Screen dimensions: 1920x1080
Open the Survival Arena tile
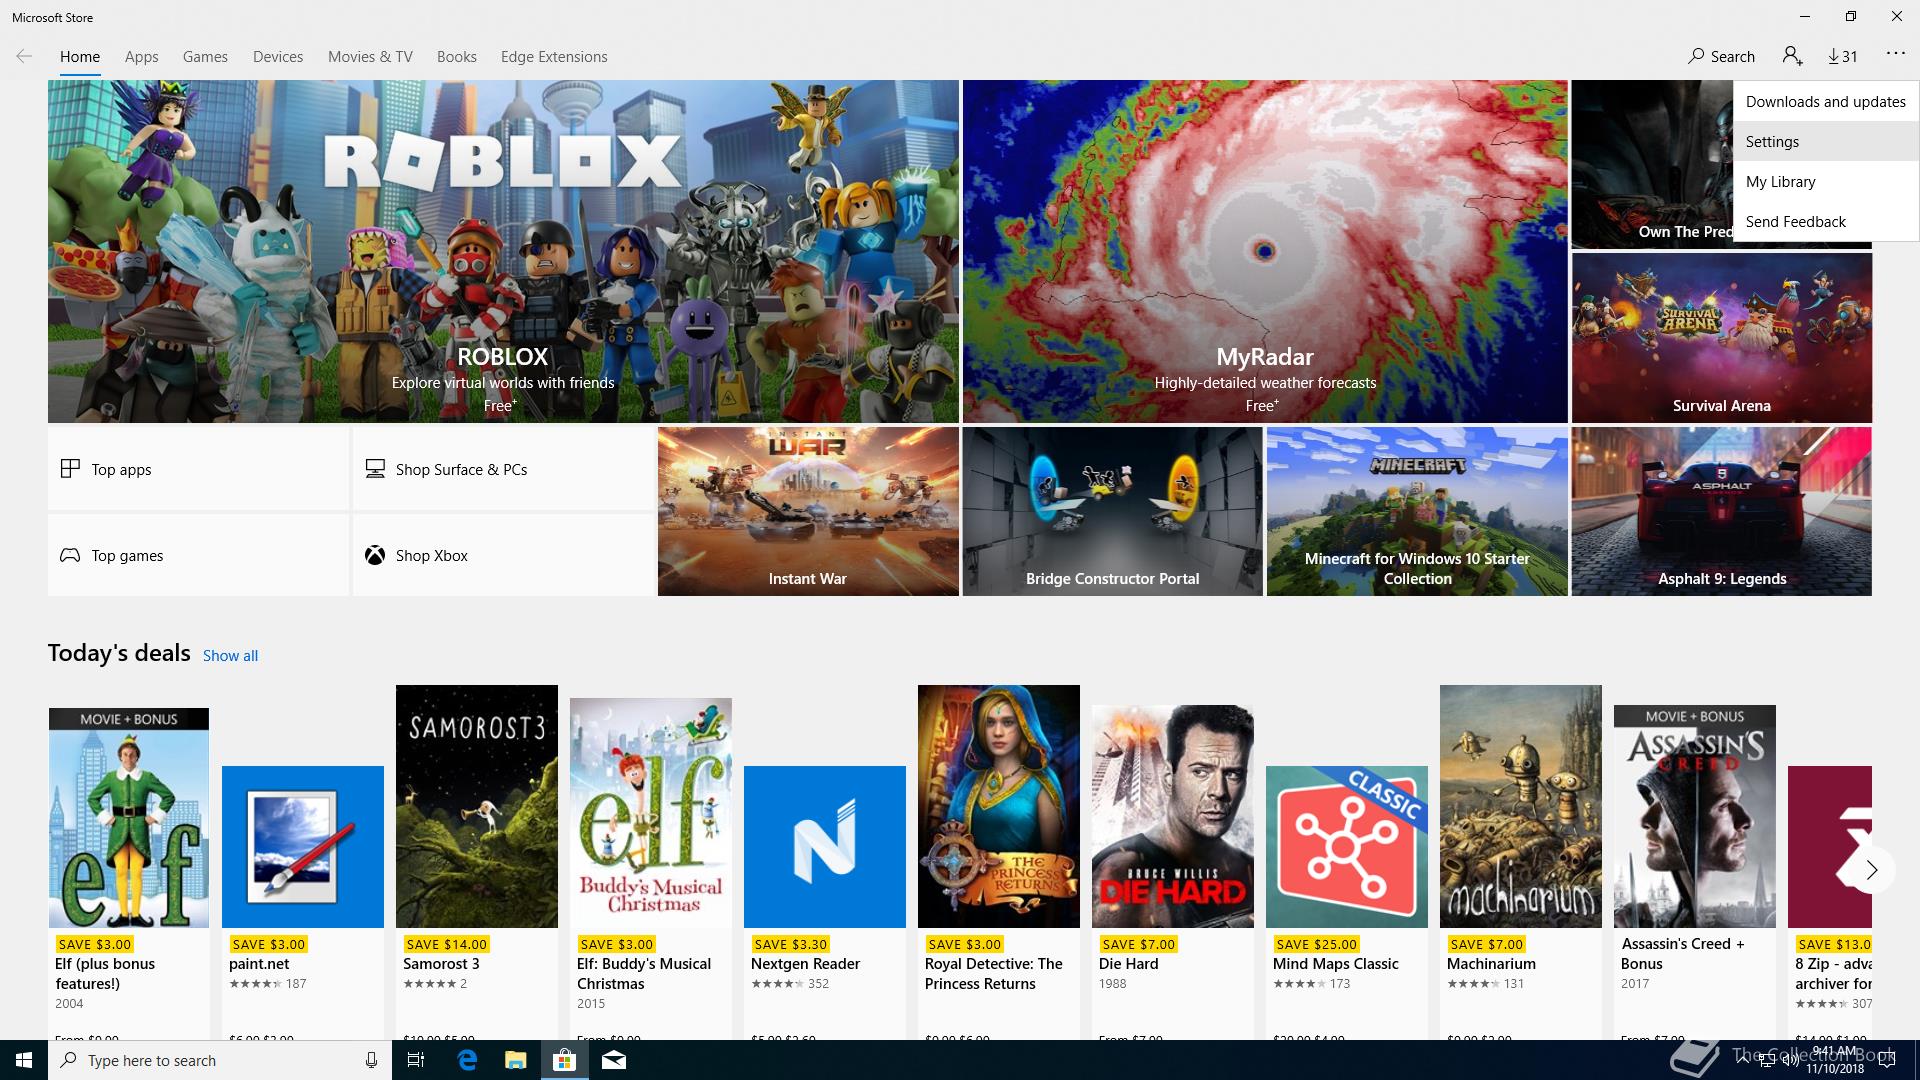[x=1721, y=337]
